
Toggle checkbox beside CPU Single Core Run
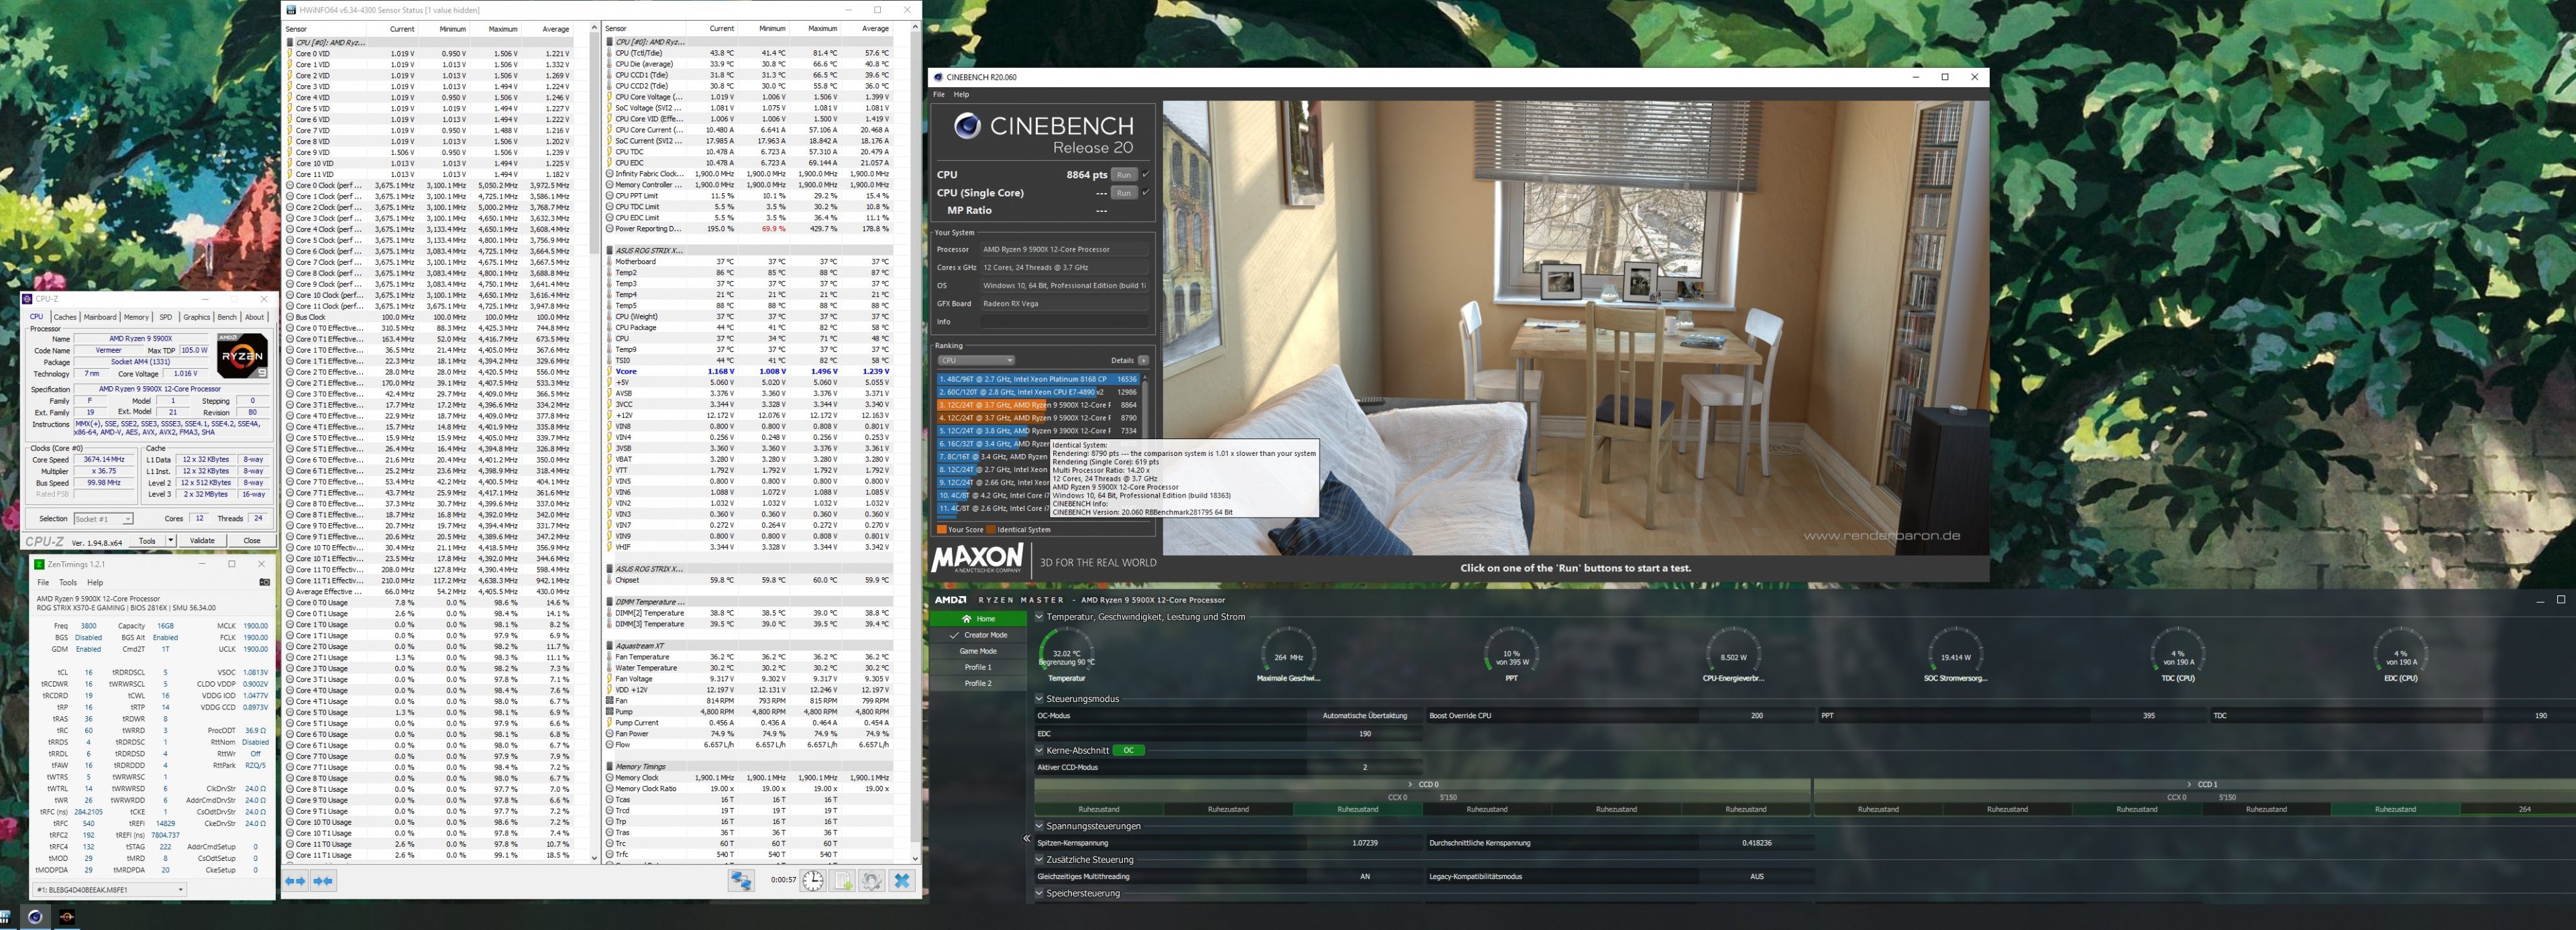[1146, 192]
